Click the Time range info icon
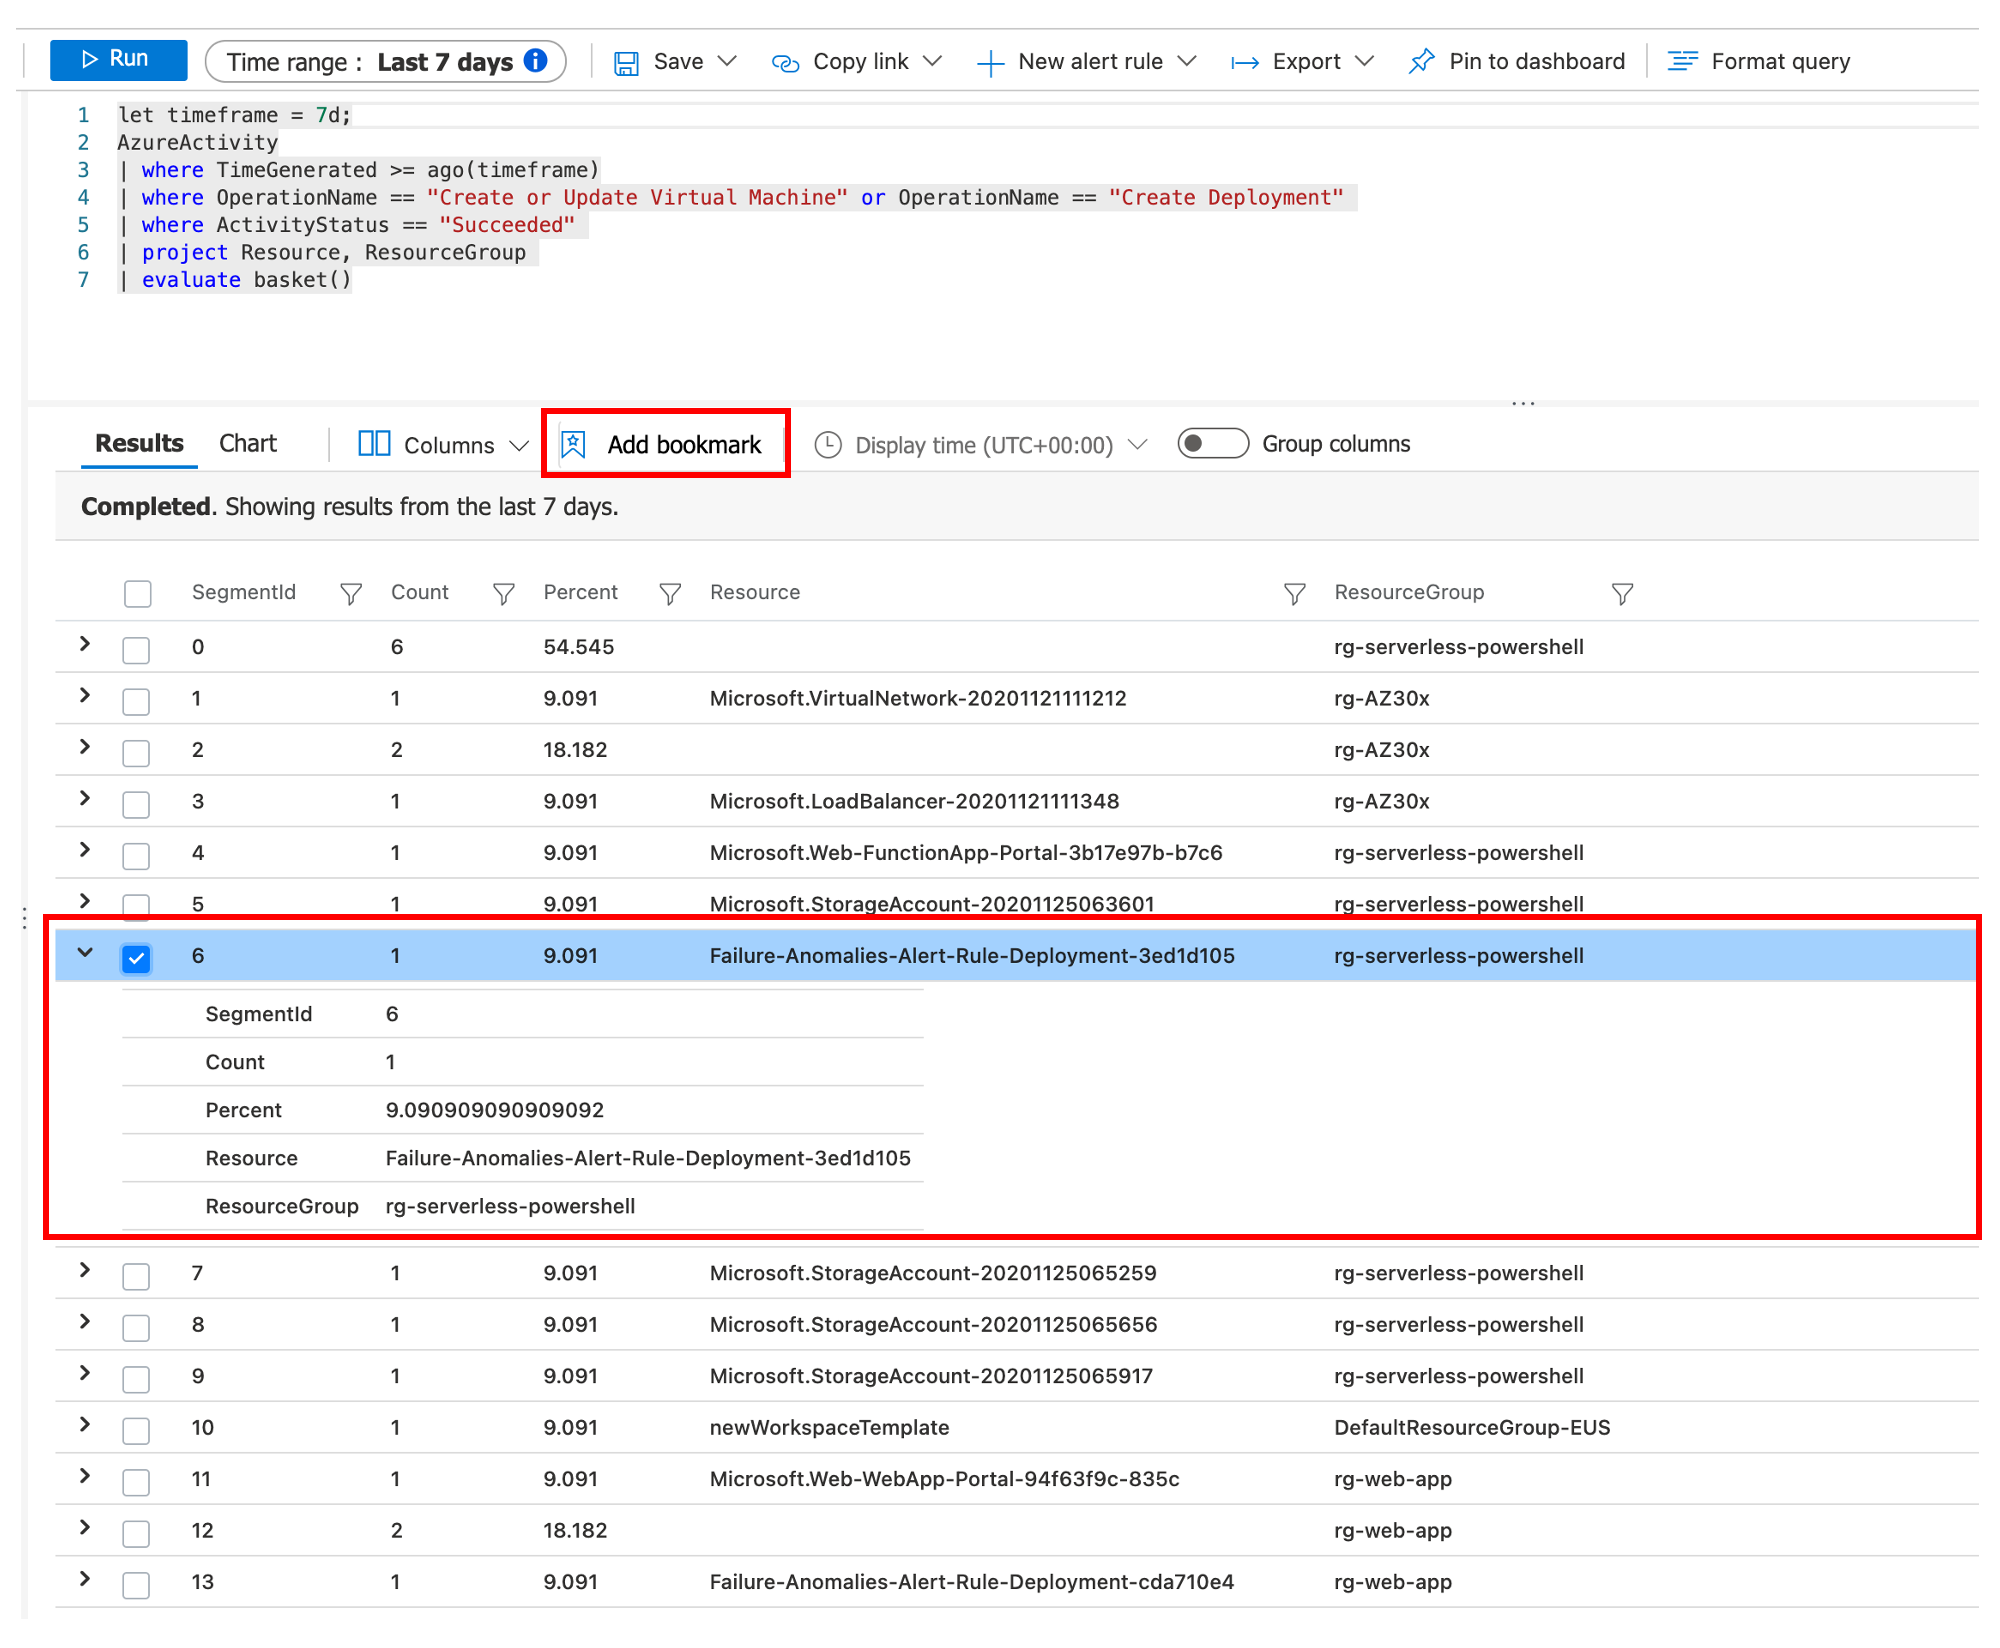2000x1648 pixels. pos(537,61)
